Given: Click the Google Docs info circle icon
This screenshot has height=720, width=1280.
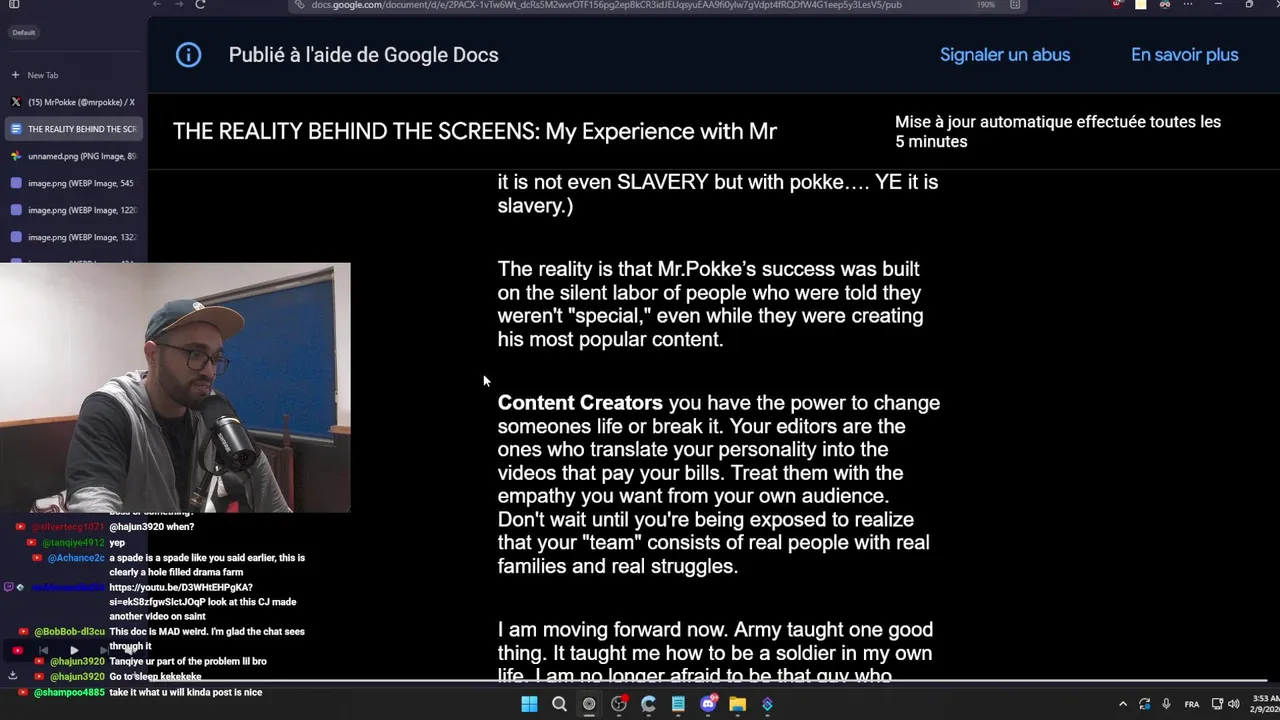Looking at the screenshot, I should click(188, 55).
